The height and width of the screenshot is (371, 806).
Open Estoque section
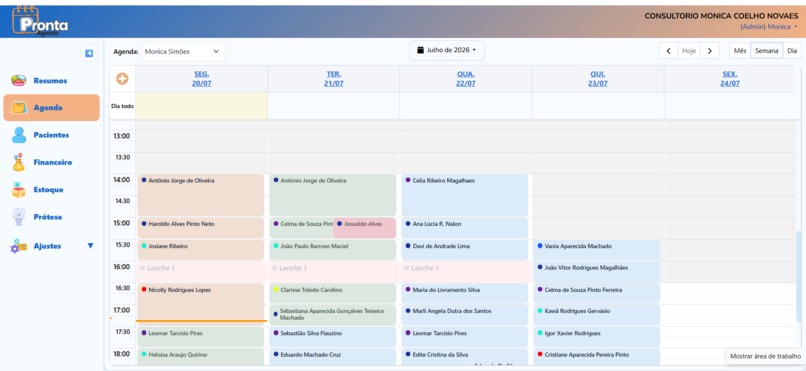48,190
